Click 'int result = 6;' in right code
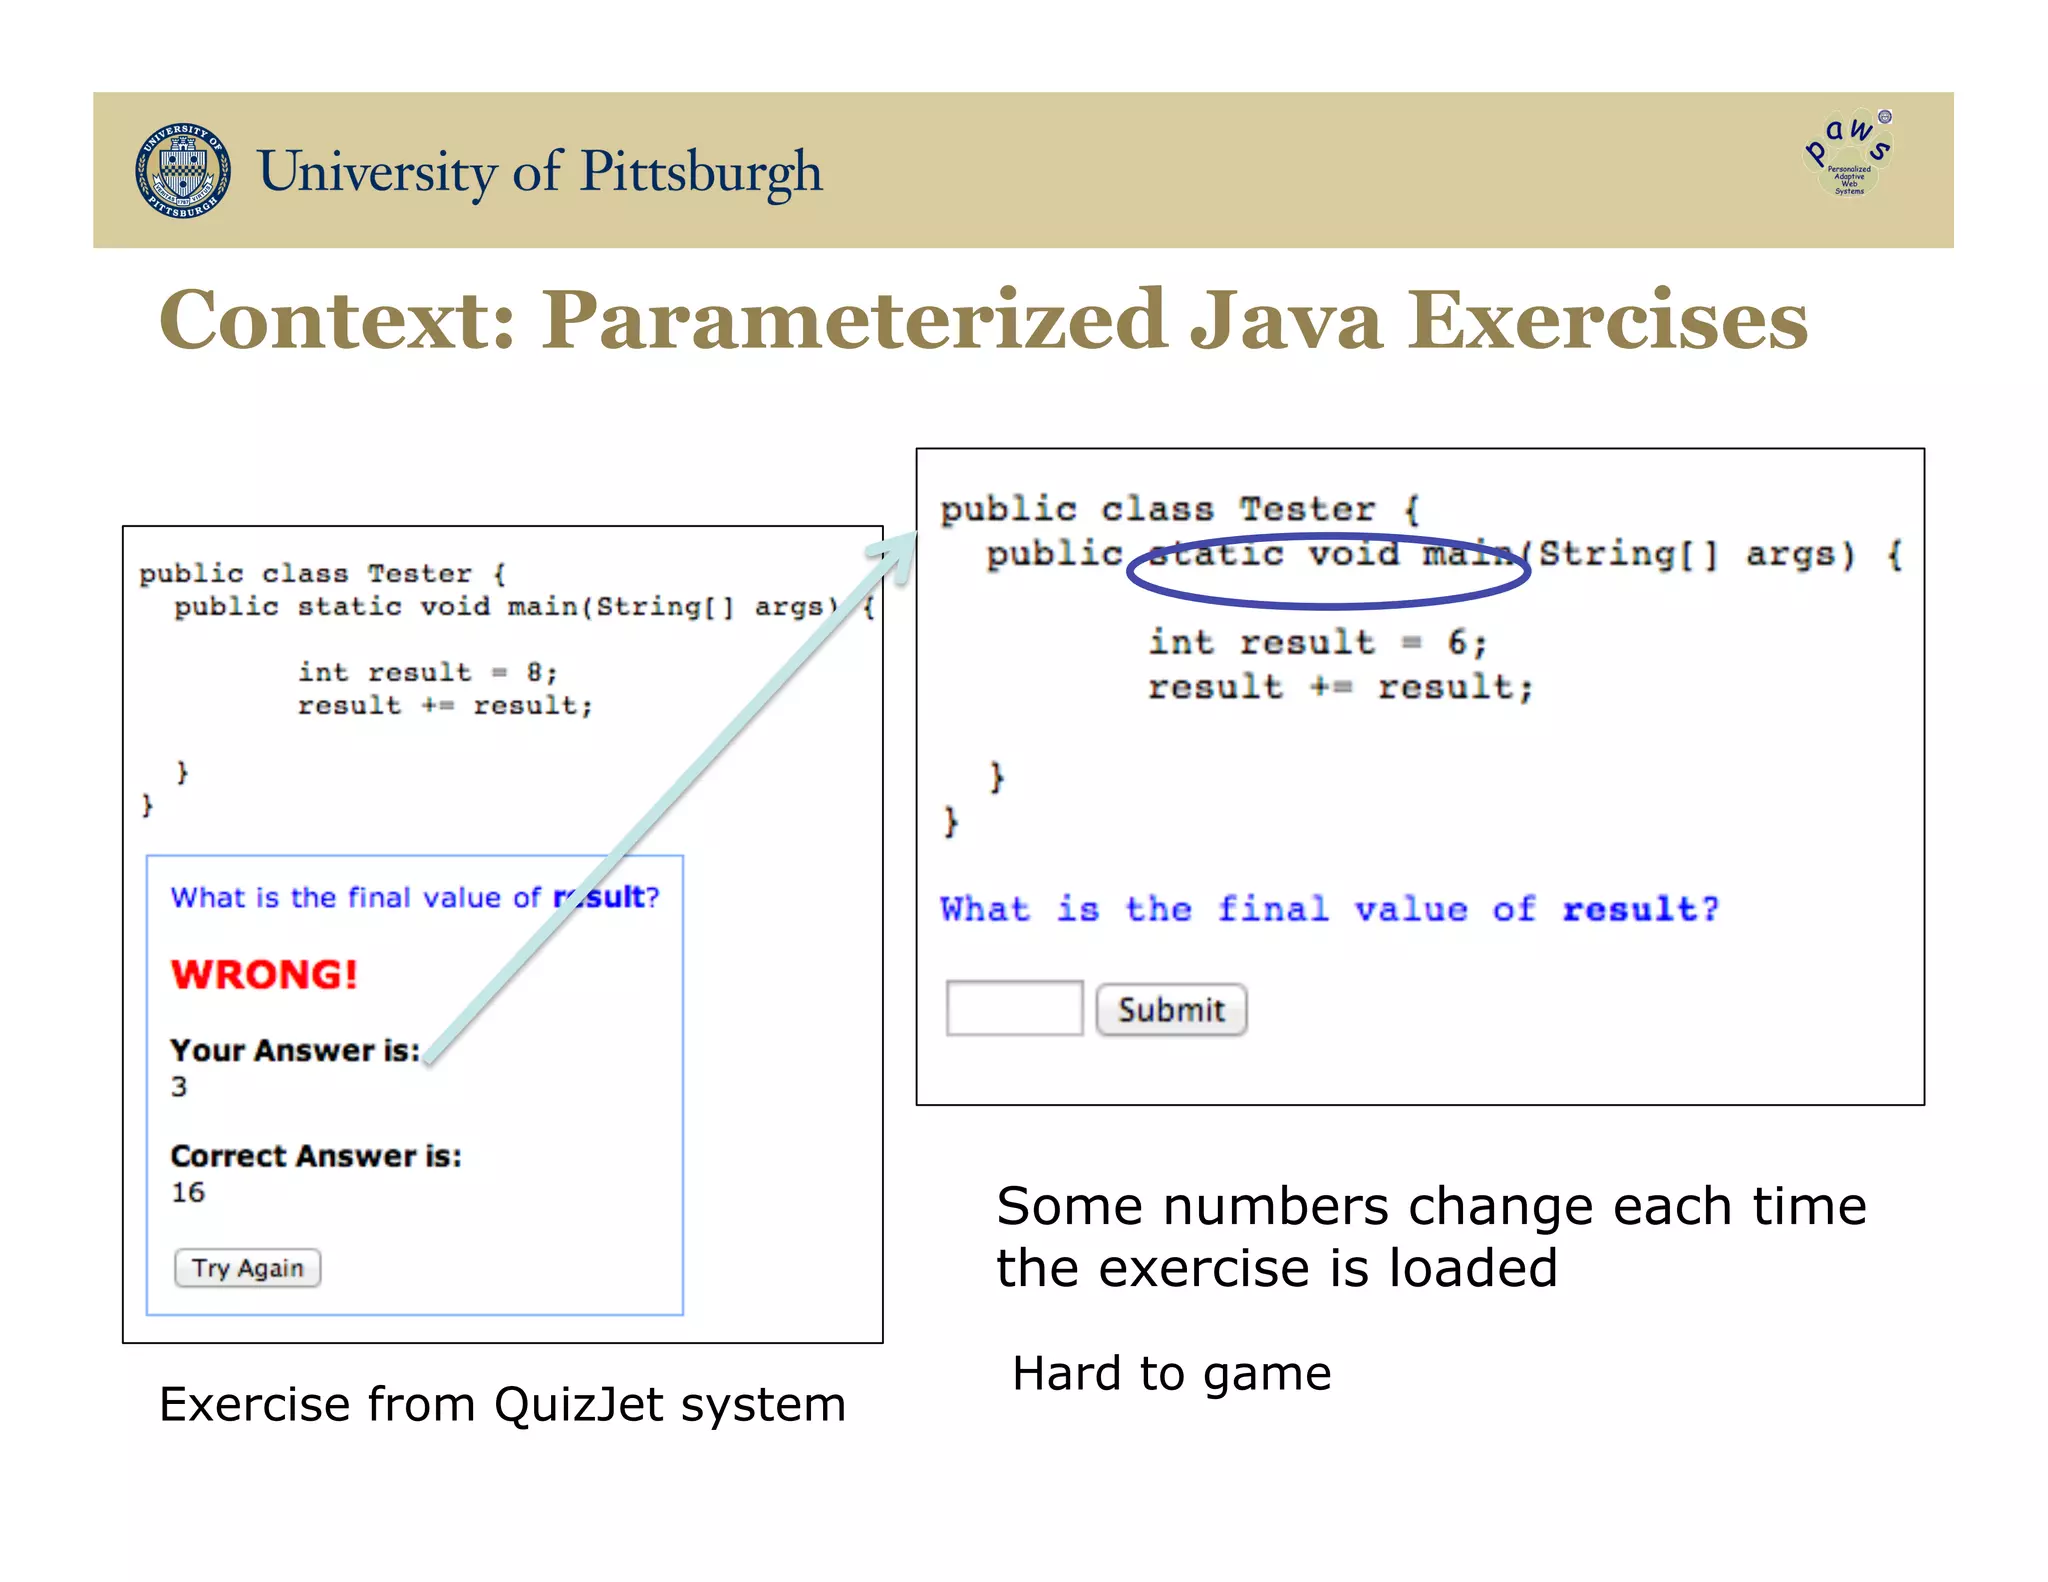This screenshot has width=2048, height=1582. pos(1318,642)
